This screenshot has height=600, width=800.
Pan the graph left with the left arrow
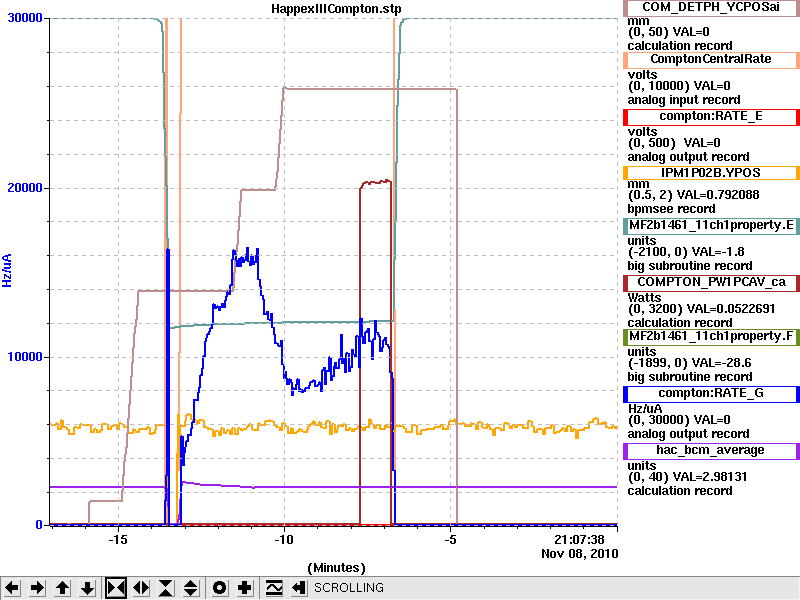[12, 588]
